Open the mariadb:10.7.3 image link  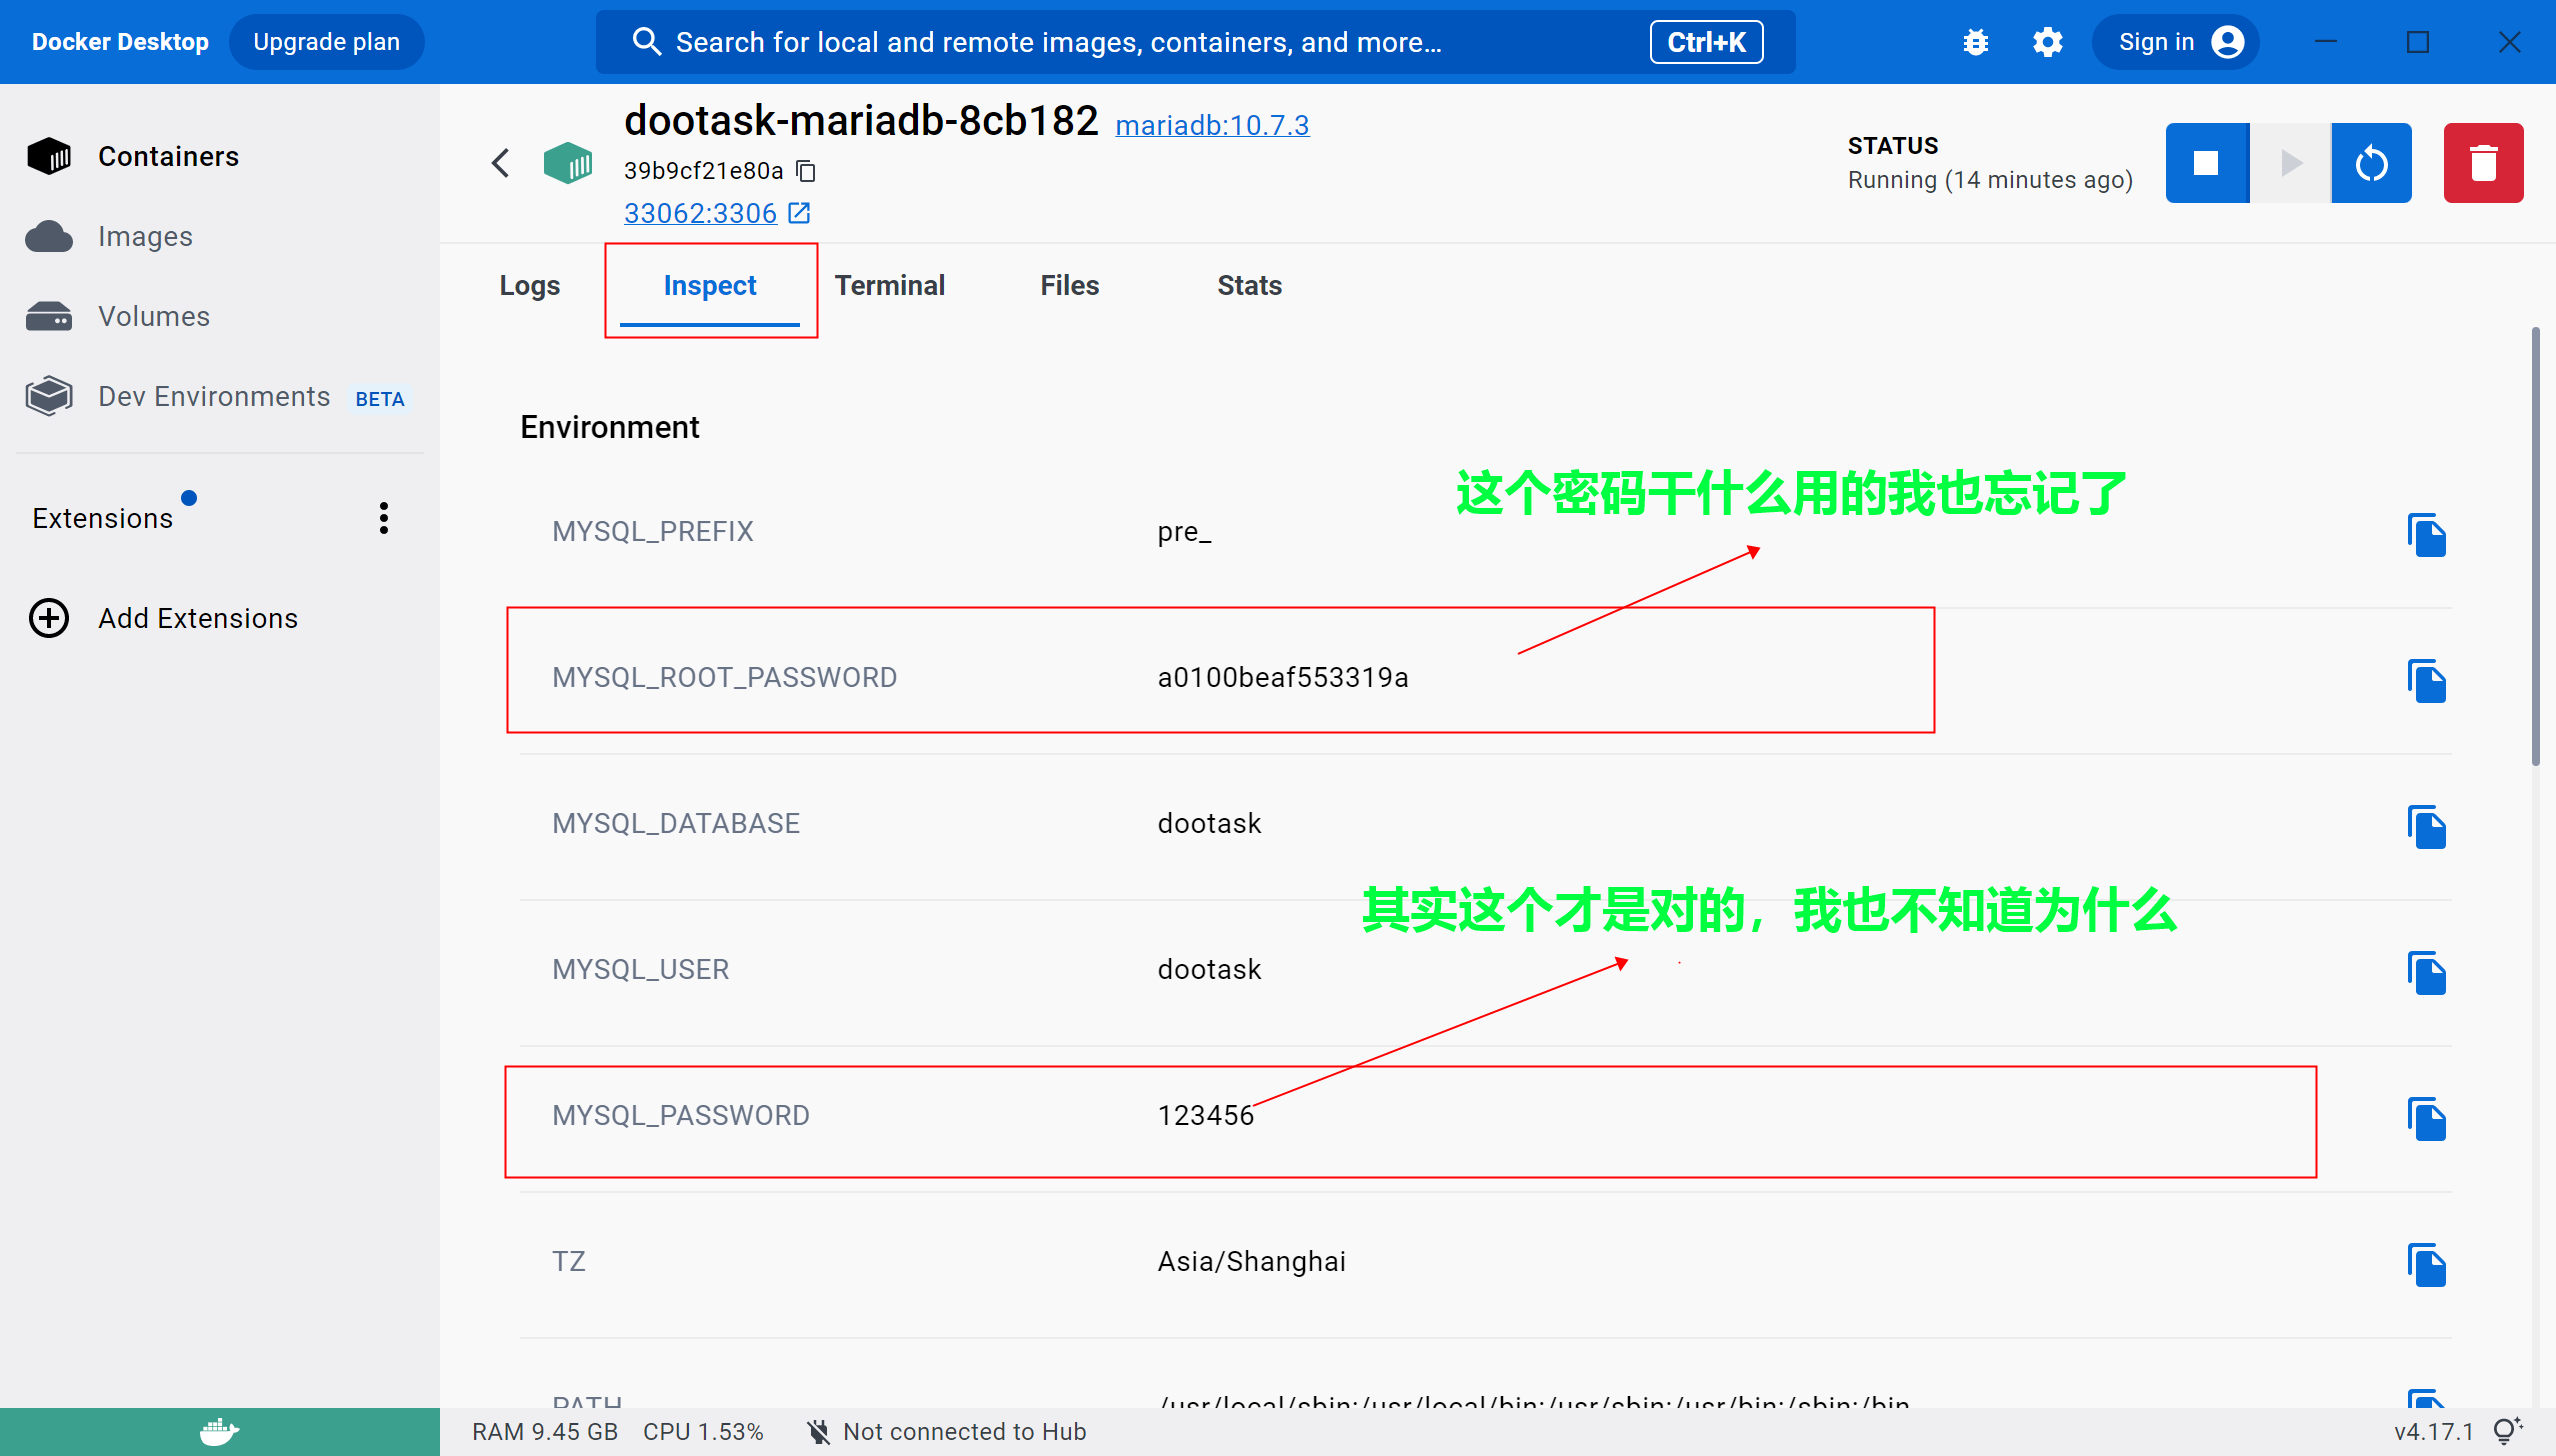(1212, 125)
